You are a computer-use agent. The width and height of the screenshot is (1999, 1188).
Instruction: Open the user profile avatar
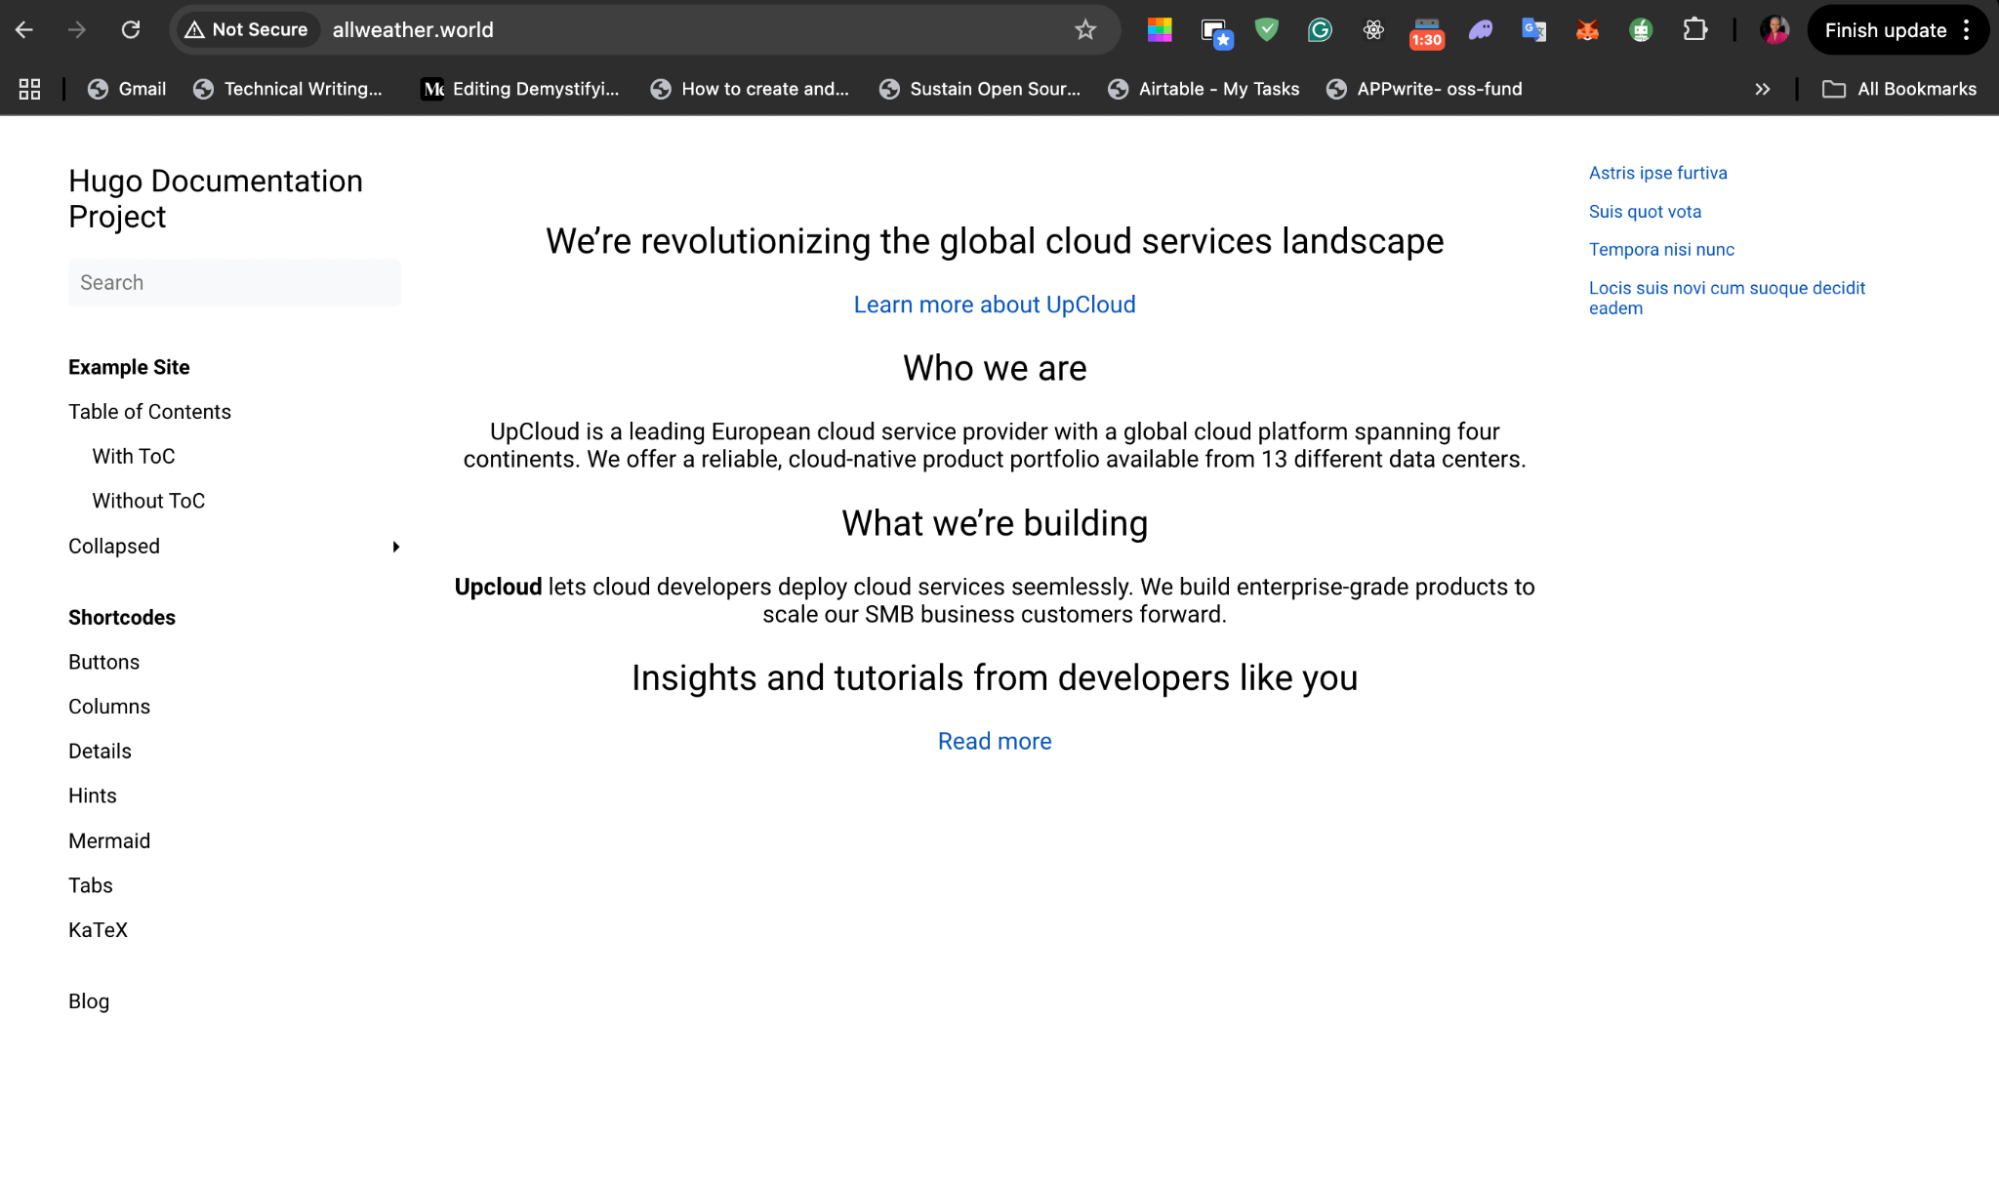(1776, 30)
